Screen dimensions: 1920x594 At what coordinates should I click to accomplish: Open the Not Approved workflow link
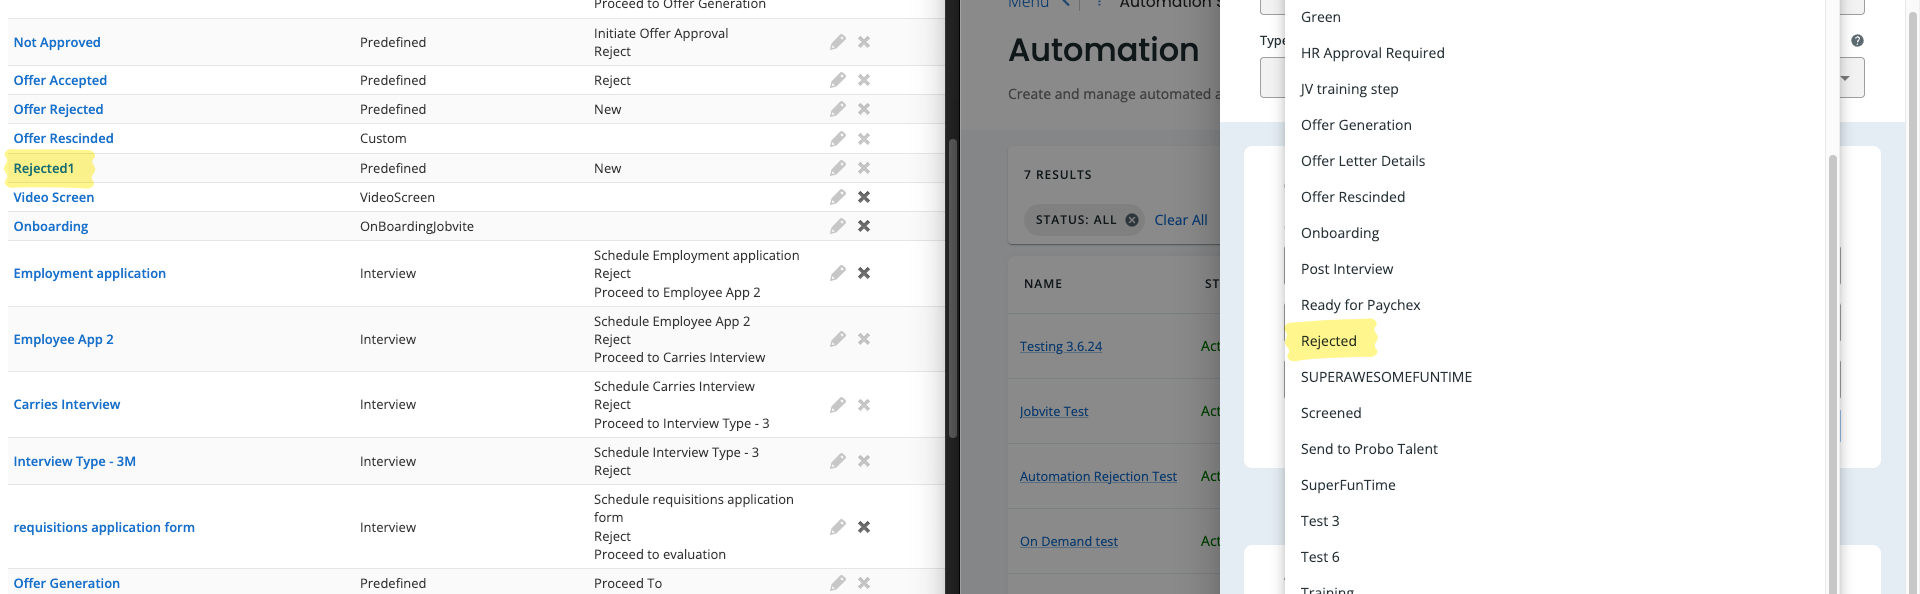tap(57, 42)
